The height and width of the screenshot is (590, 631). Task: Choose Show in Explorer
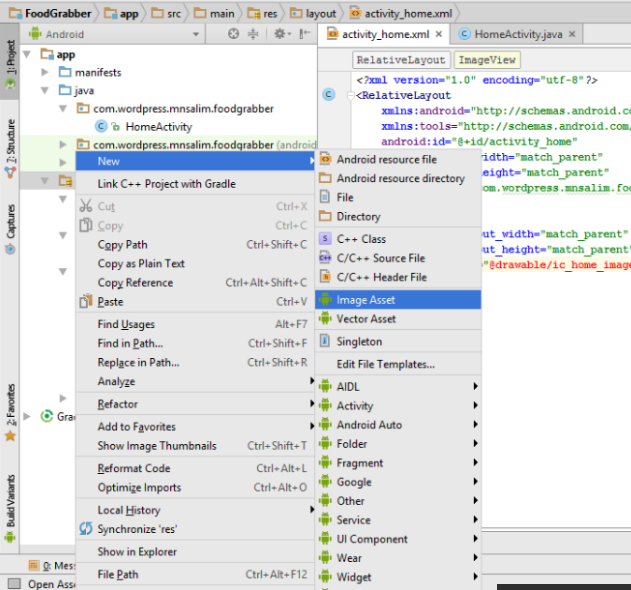pos(195,552)
